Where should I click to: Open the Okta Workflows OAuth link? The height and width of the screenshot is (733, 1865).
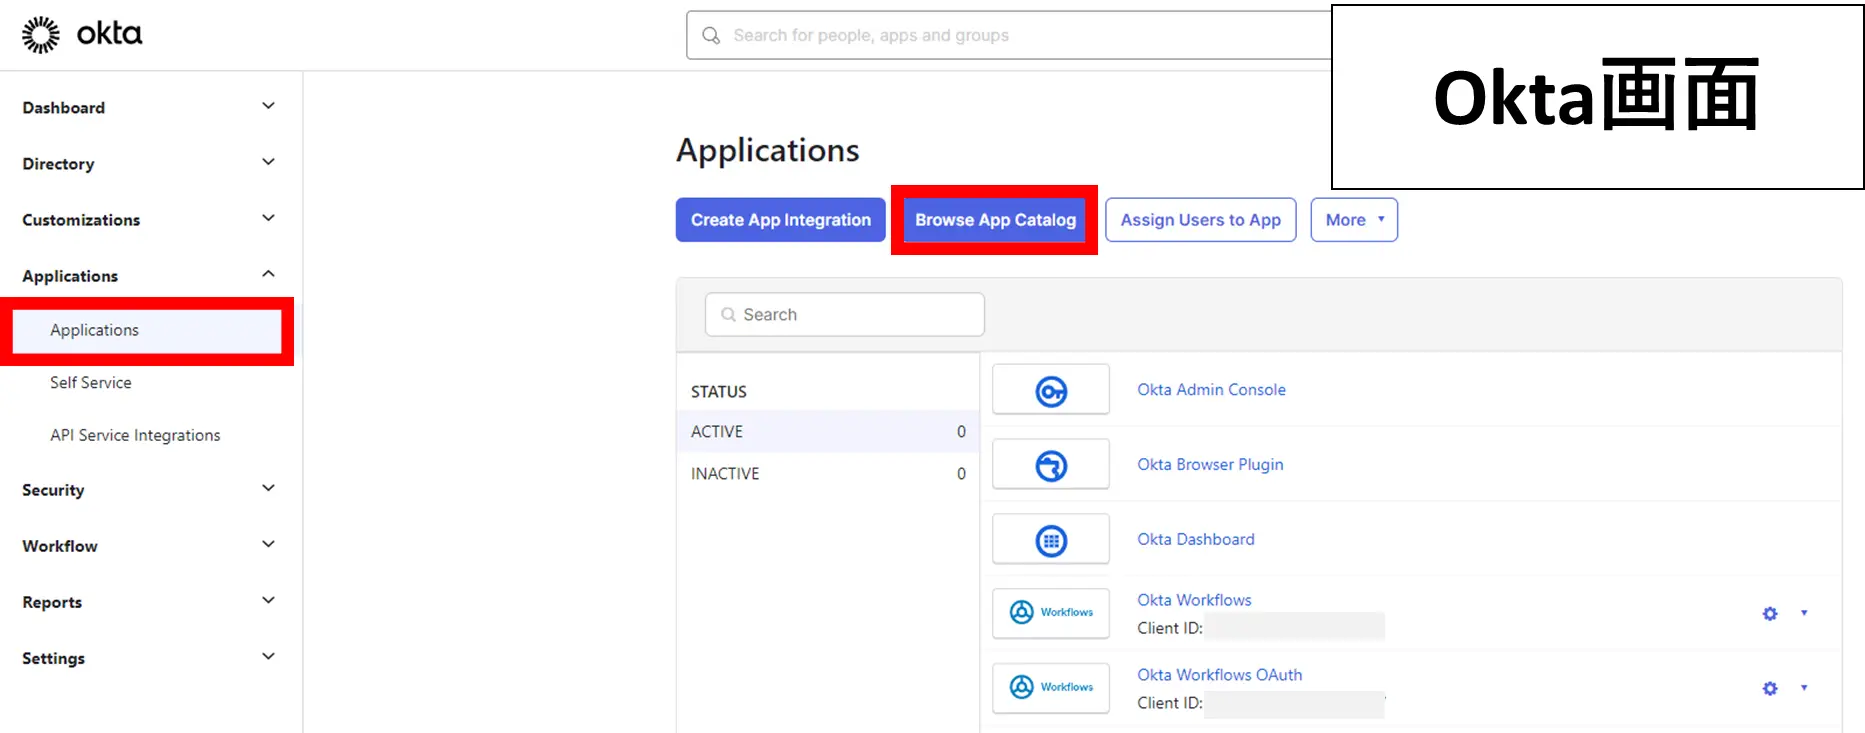[1219, 675]
